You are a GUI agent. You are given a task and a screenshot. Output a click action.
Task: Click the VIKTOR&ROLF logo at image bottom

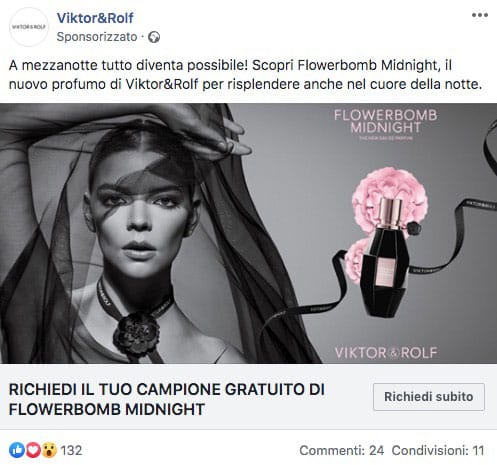386,352
